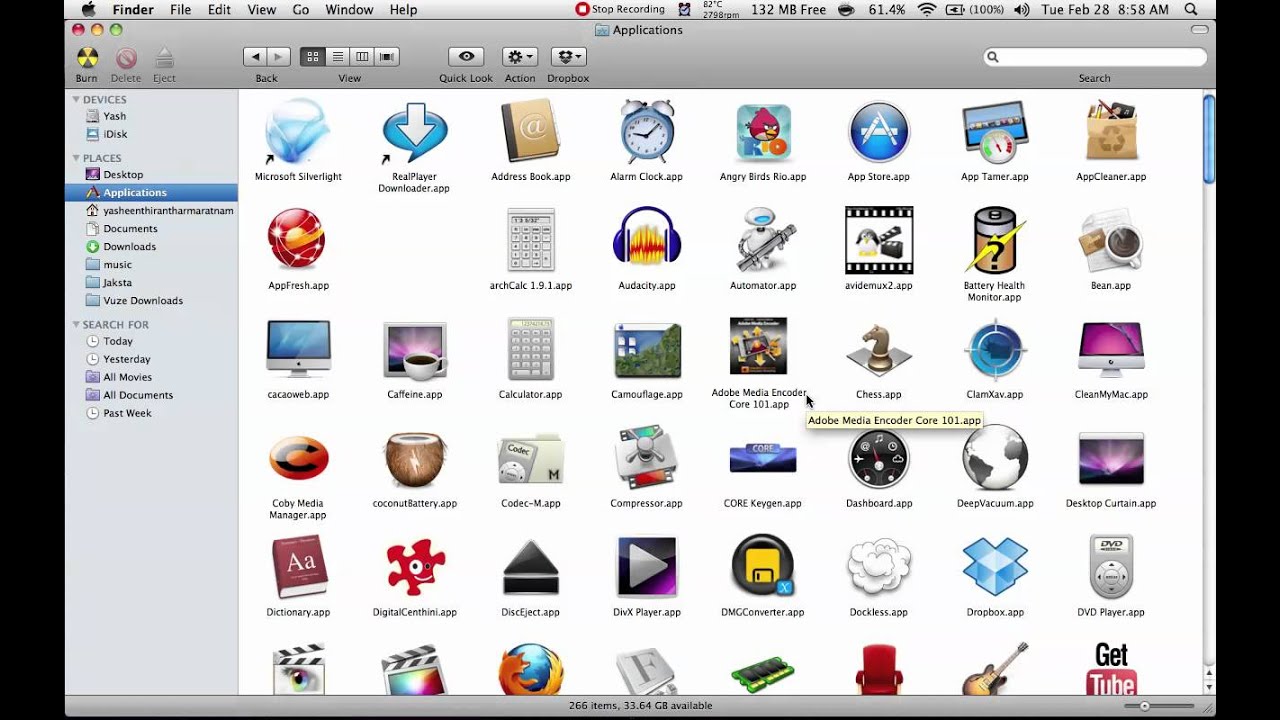Select AppCleaner.app icon
Viewport: 1280px width, 720px height.
(1111, 131)
